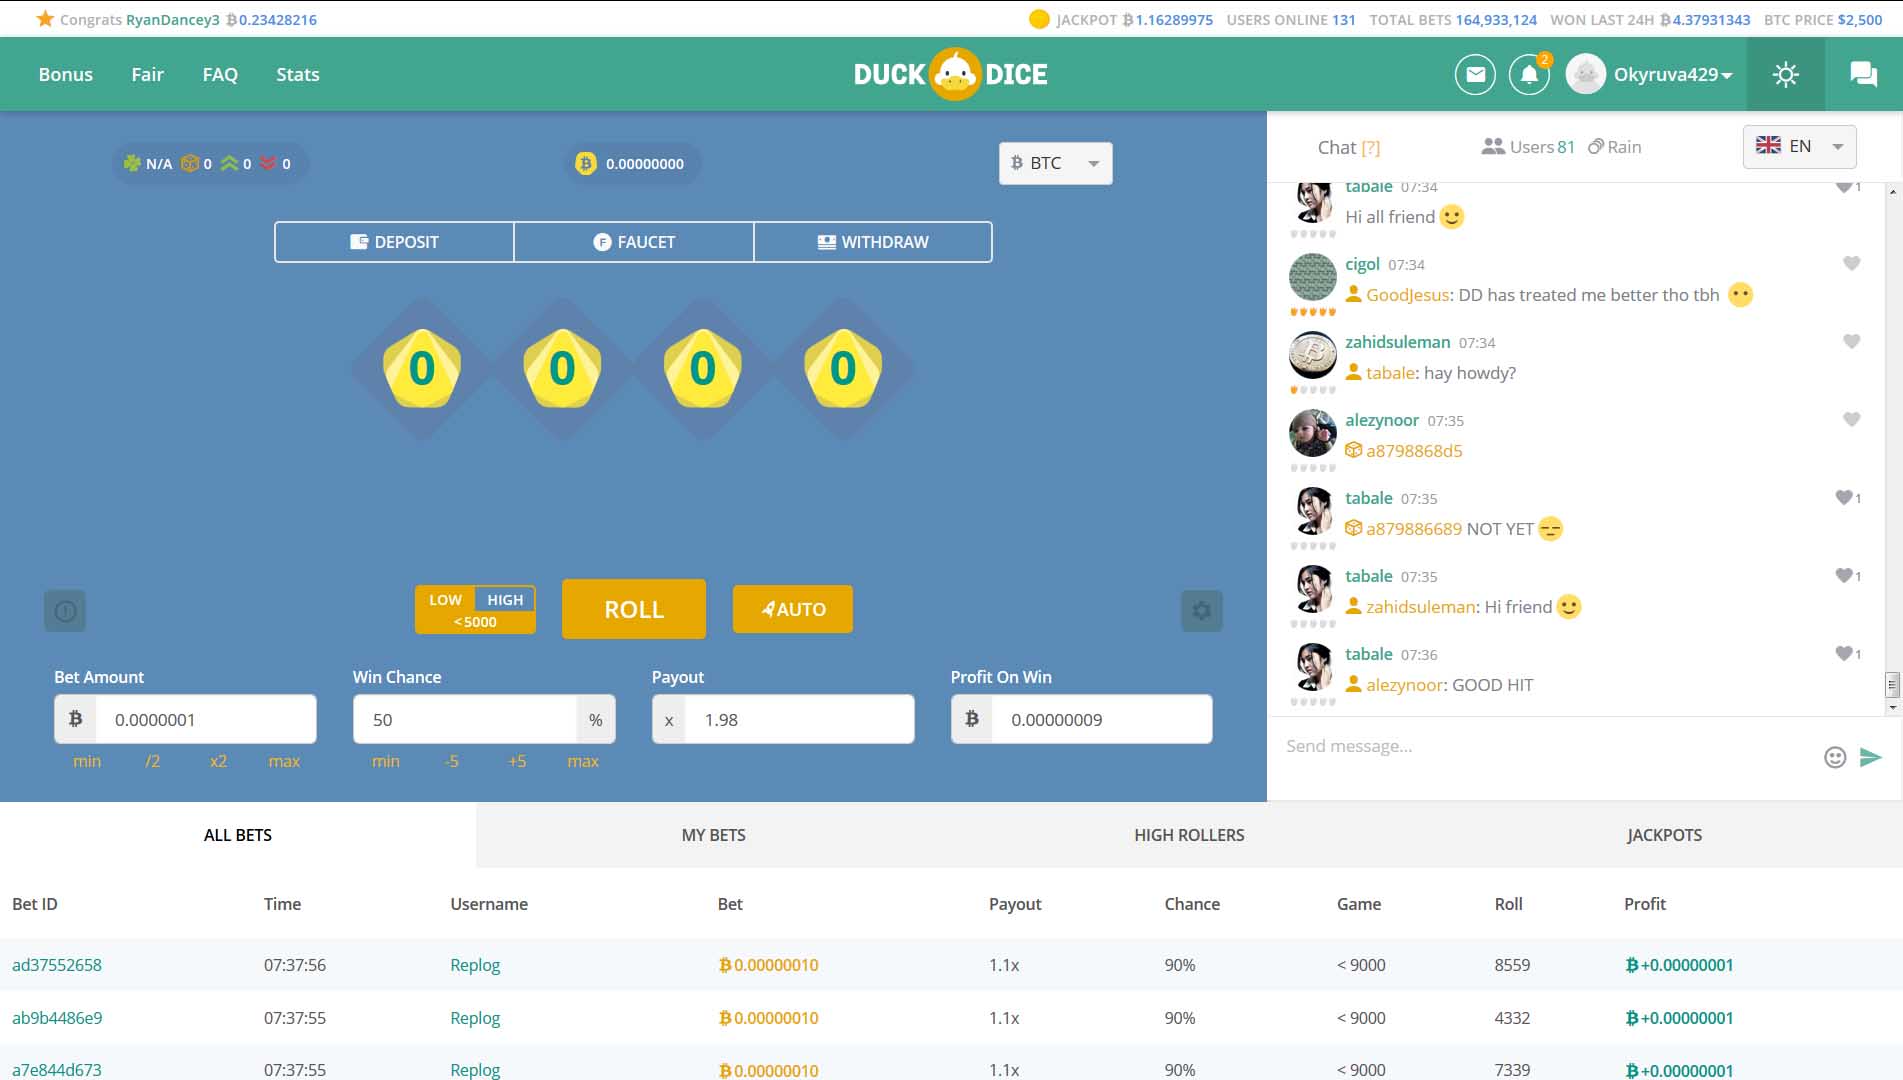
Task: Click the FAUCET button
Action: coord(634,242)
